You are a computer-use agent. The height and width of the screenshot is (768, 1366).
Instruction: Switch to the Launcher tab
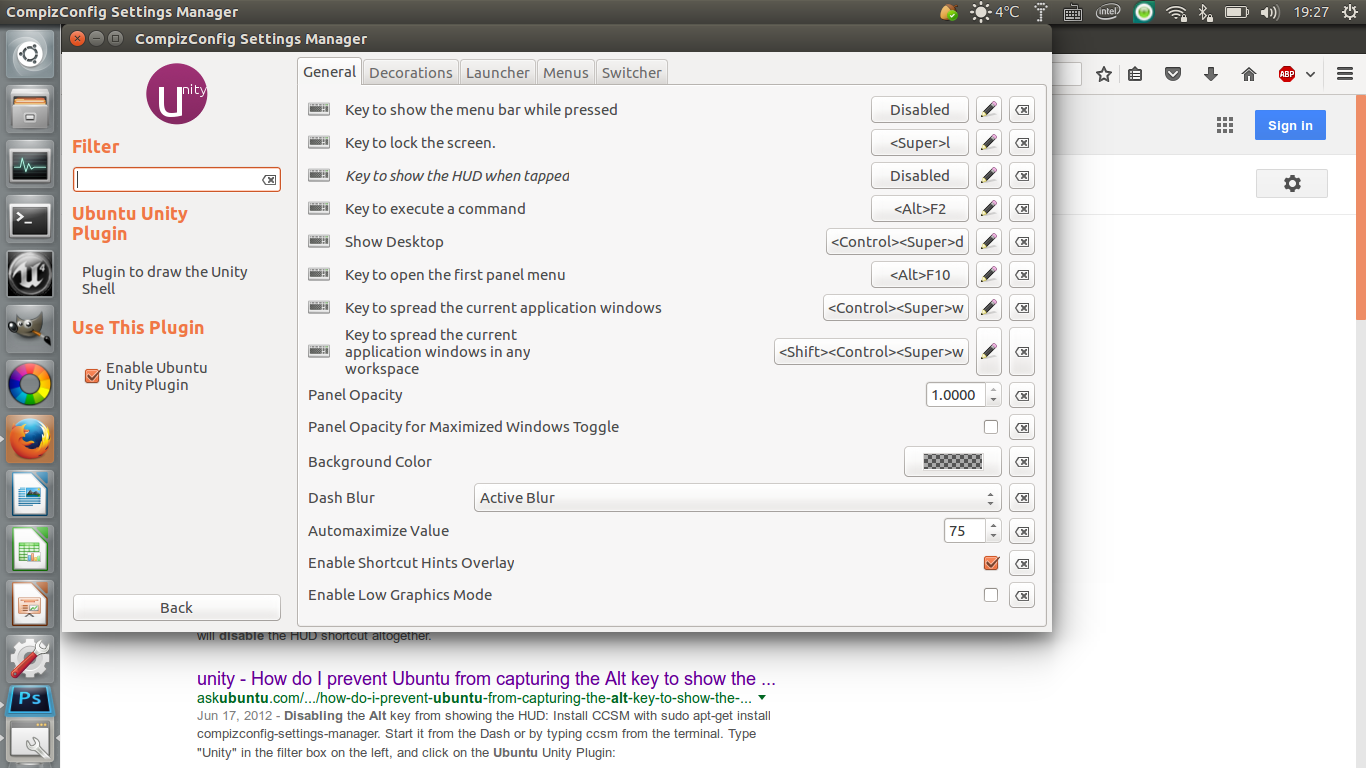tap(498, 72)
